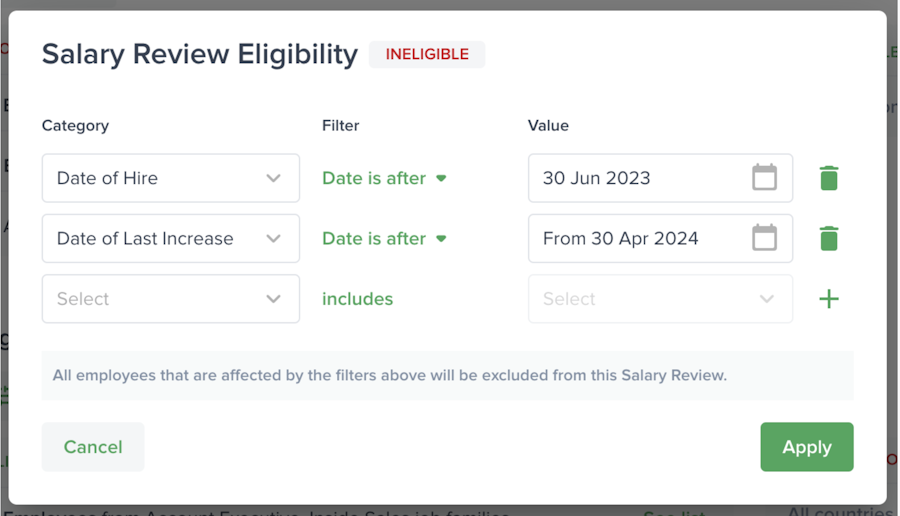The height and width of the screenshot is (516, 900).
Task: Delete the Date of Last Increase filter row
Action: pyautogui.click(x=829, y=239)
